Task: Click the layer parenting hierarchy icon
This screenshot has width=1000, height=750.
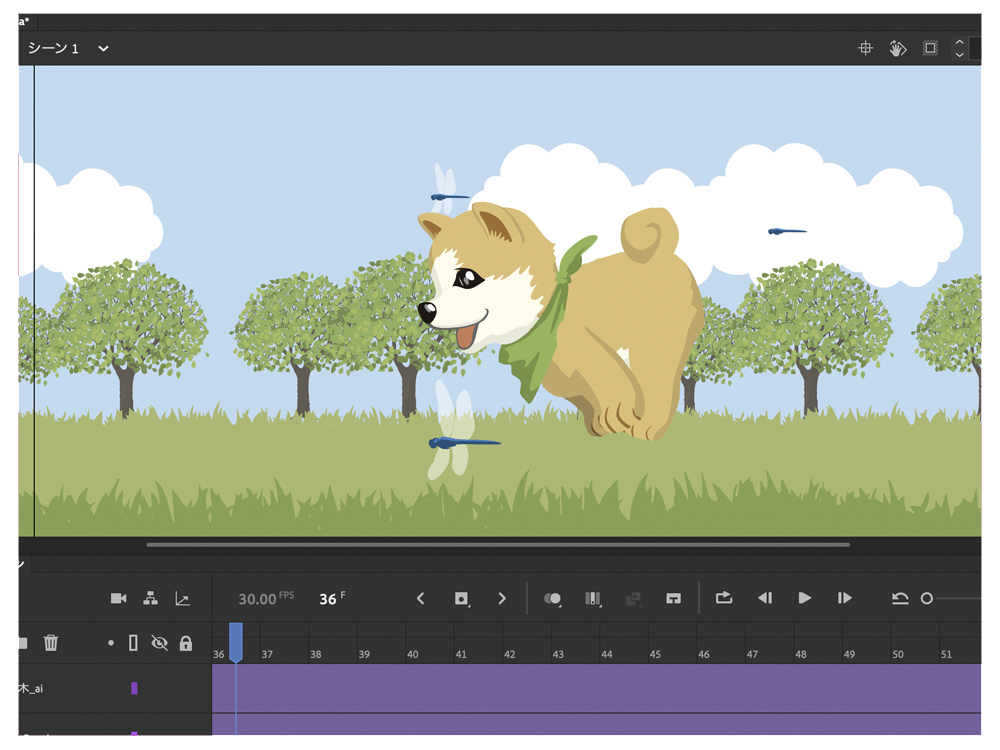Action: coord(150,598)
